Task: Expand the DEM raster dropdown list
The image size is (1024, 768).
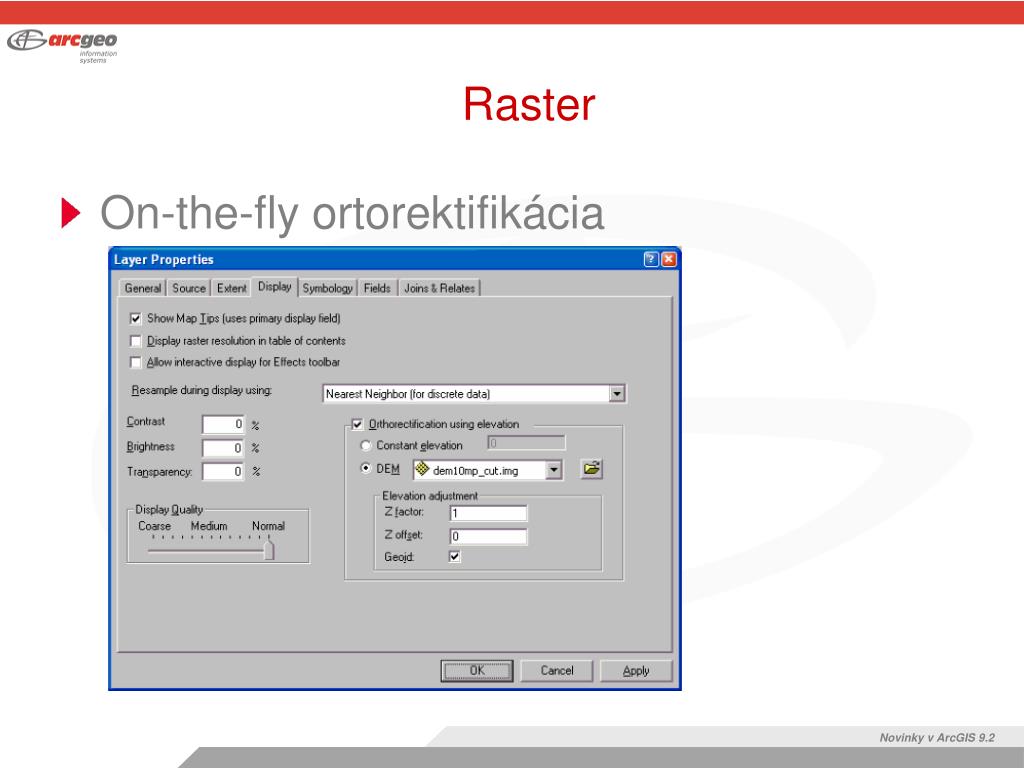Action: point(553,470)
